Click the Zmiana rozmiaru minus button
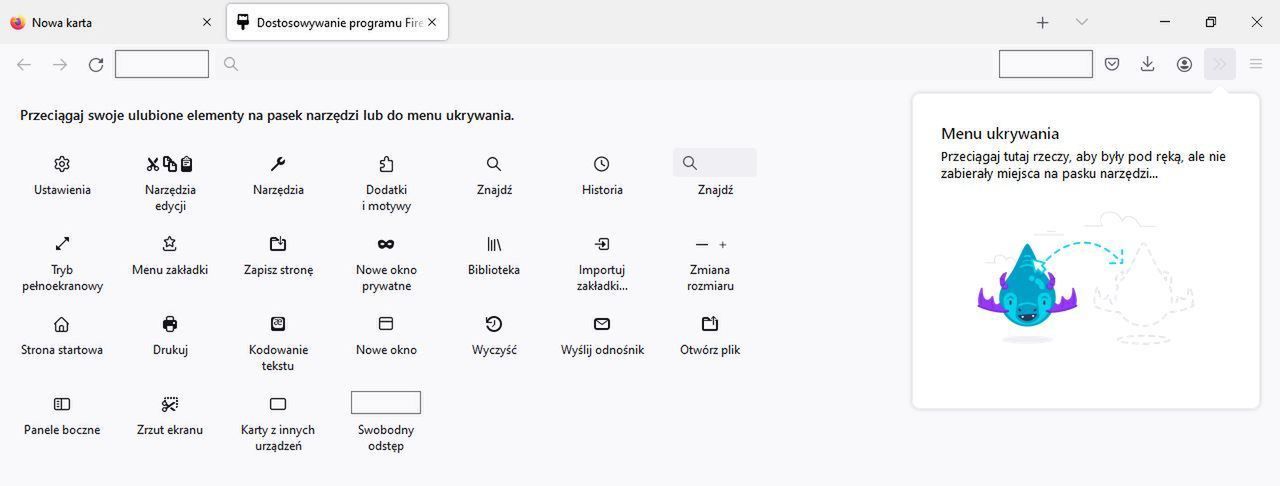Image resolution: width=1280 pixels, height=486 pixels. click(x=701, y=244)
